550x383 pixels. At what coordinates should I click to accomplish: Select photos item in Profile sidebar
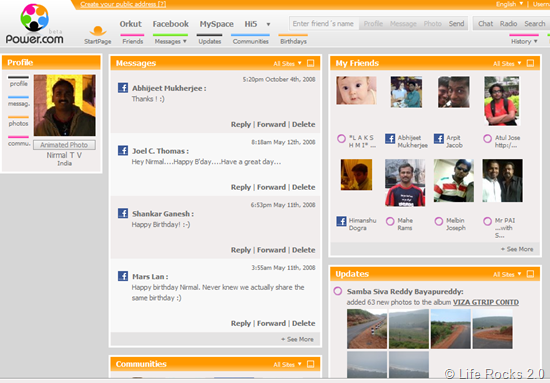pos(18,122)
